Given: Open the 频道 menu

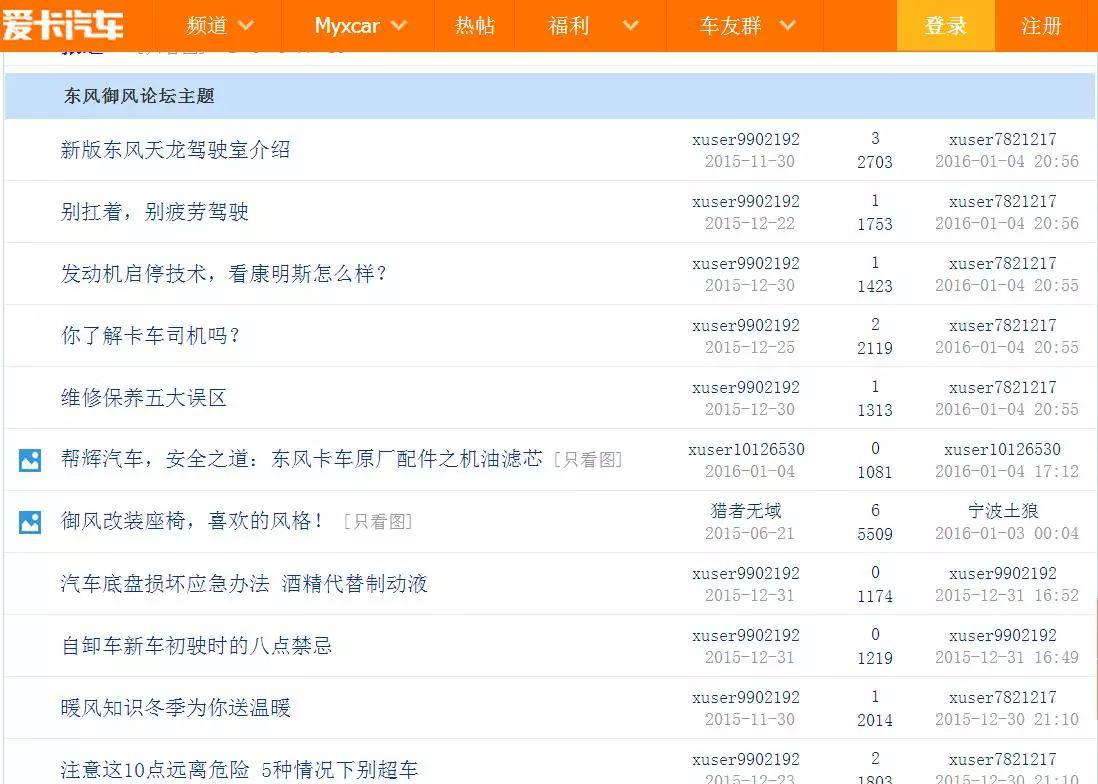Looking at the screenshot, I should coord(207,26).
